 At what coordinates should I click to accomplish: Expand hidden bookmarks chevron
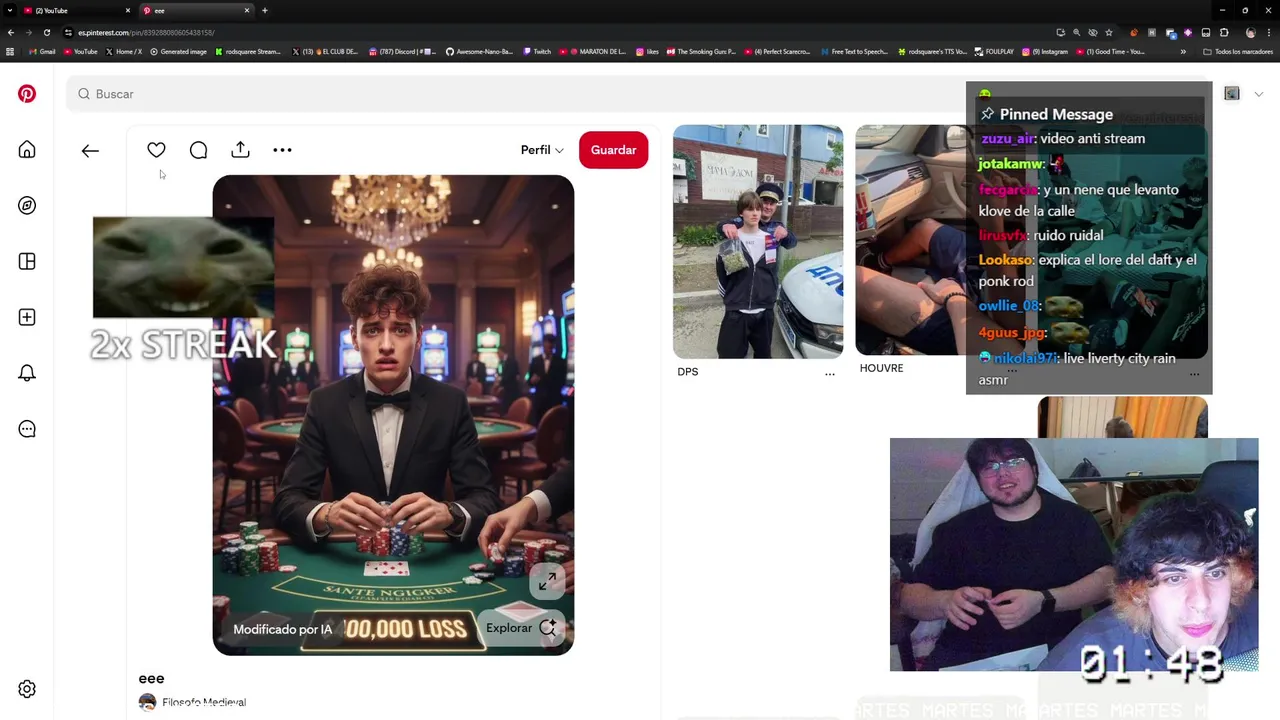pyautogui.click(x=1183, y=51)
